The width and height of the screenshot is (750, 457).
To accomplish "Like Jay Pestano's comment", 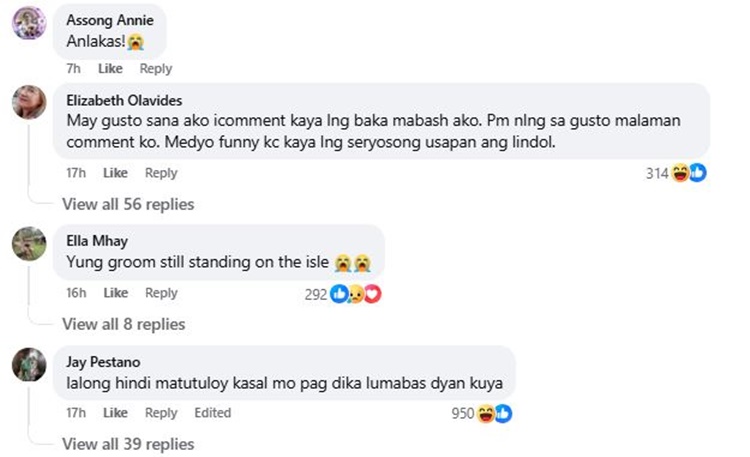I will coord(116,413).
